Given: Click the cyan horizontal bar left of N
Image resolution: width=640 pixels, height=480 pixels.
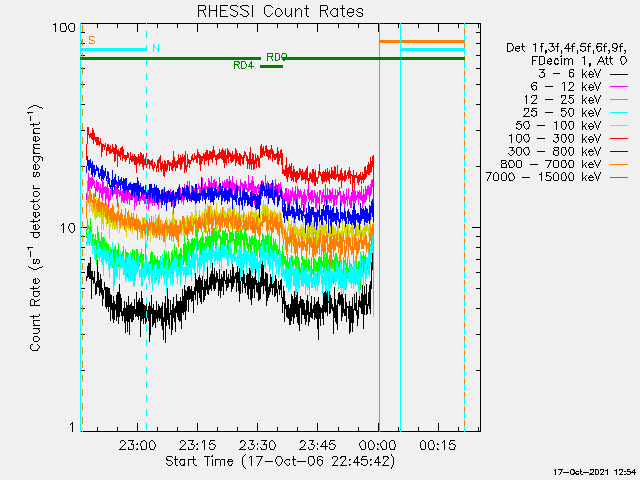Looking at the screenshot, I should 113,50.
